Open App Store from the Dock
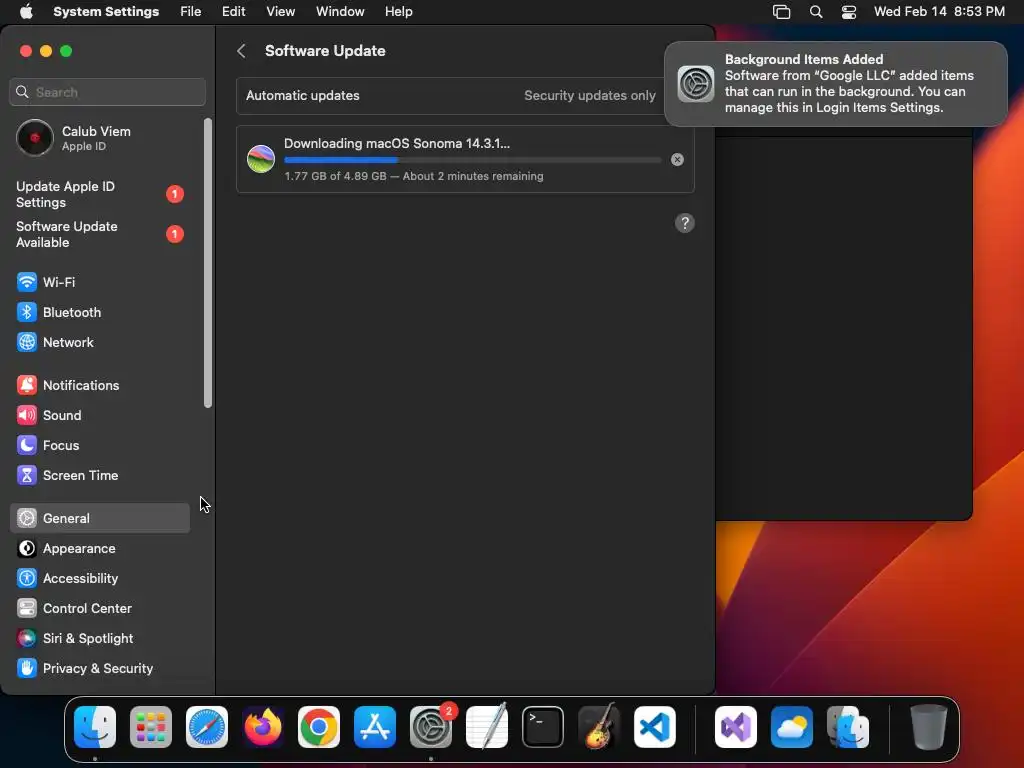This screenshot has height=768, width=1024. coord(375,727)
